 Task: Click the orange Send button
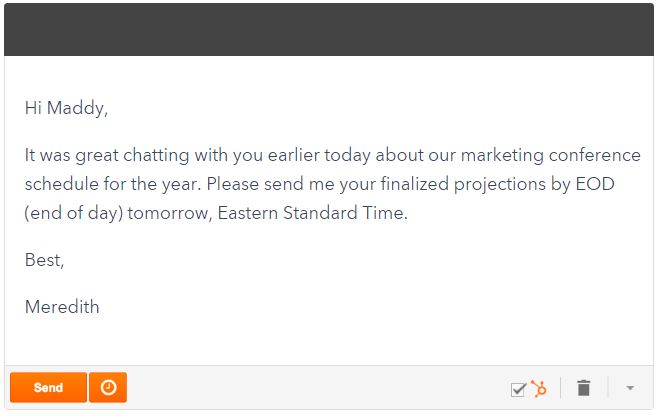[x=48, y=388]
